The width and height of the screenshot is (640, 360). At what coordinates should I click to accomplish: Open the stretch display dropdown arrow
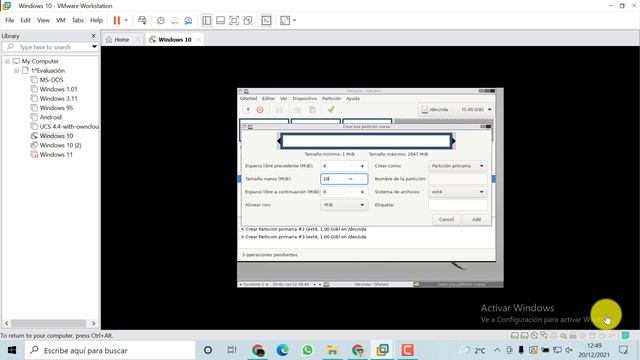(294, 20)
